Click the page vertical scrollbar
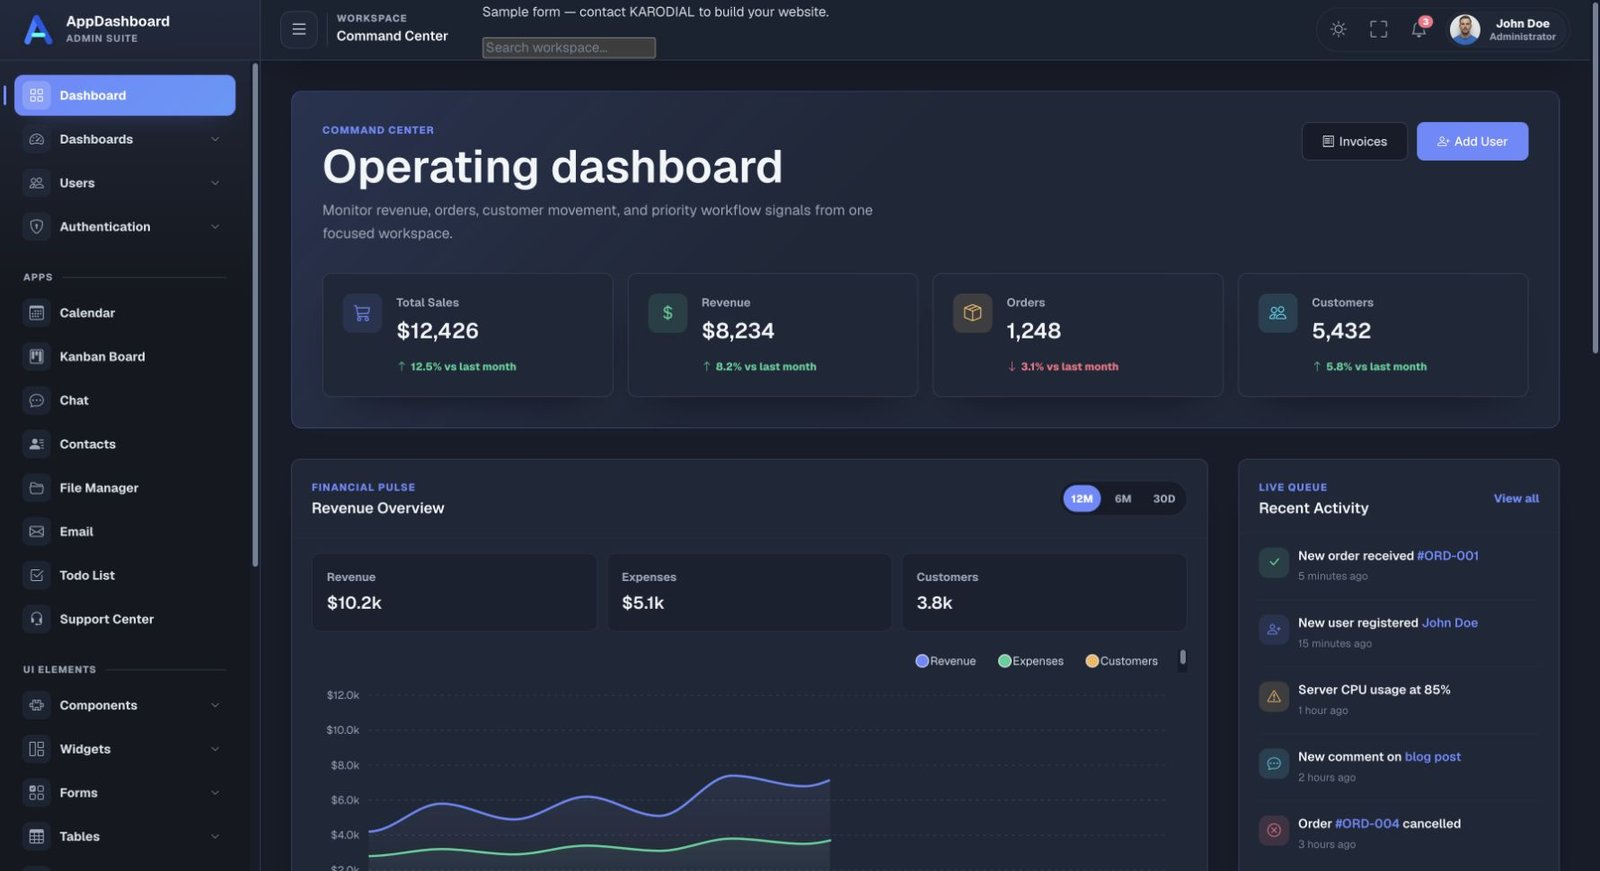This screenshot has width=1600, height=871. click(1595, 180)
